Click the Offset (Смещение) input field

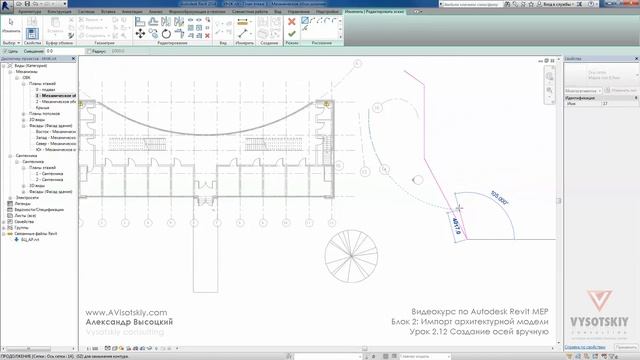(x=65, y=51)
